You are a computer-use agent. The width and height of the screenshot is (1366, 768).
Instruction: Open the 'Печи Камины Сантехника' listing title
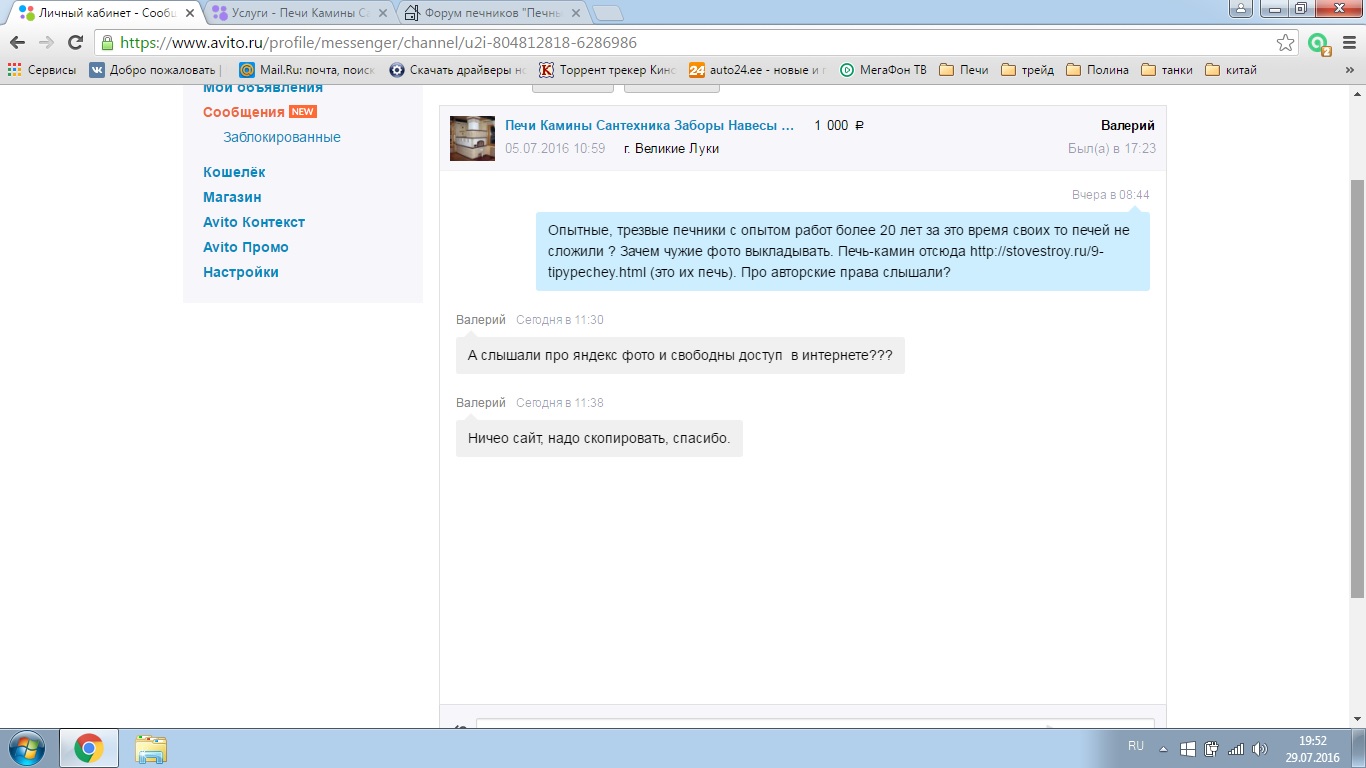click(649, 126)
